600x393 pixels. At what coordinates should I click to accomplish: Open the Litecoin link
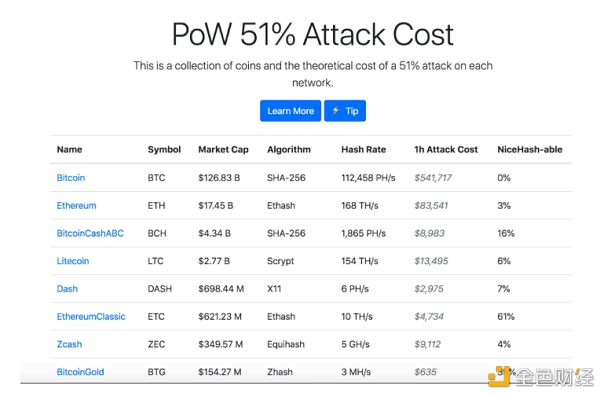(x=73, y=261)
